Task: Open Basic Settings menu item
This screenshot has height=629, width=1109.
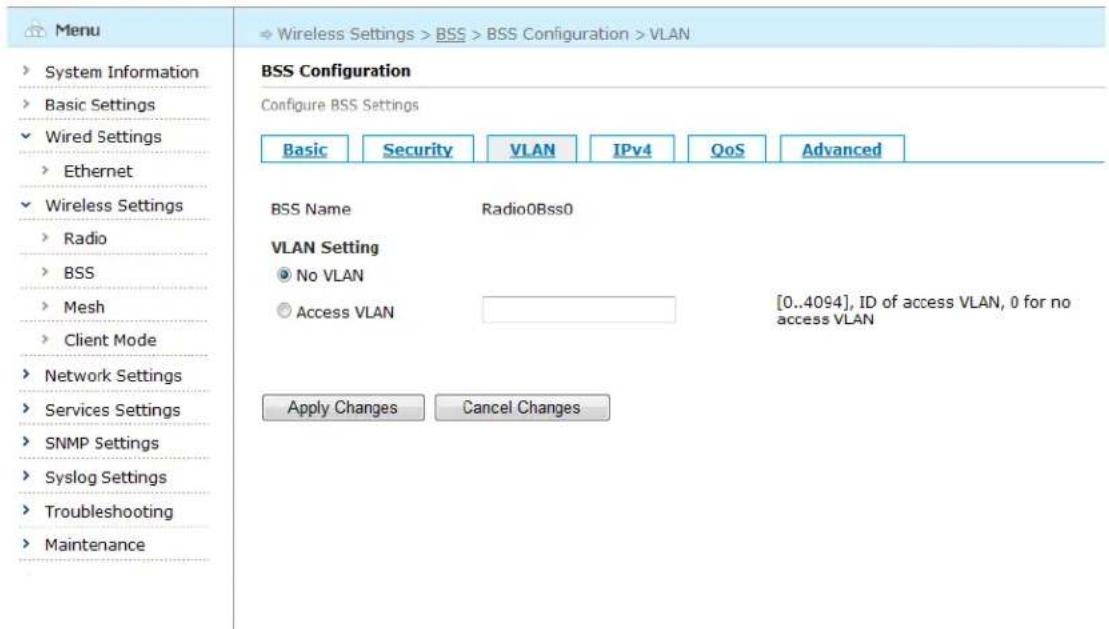Action: pyautogui.click(x=100, y=105)
